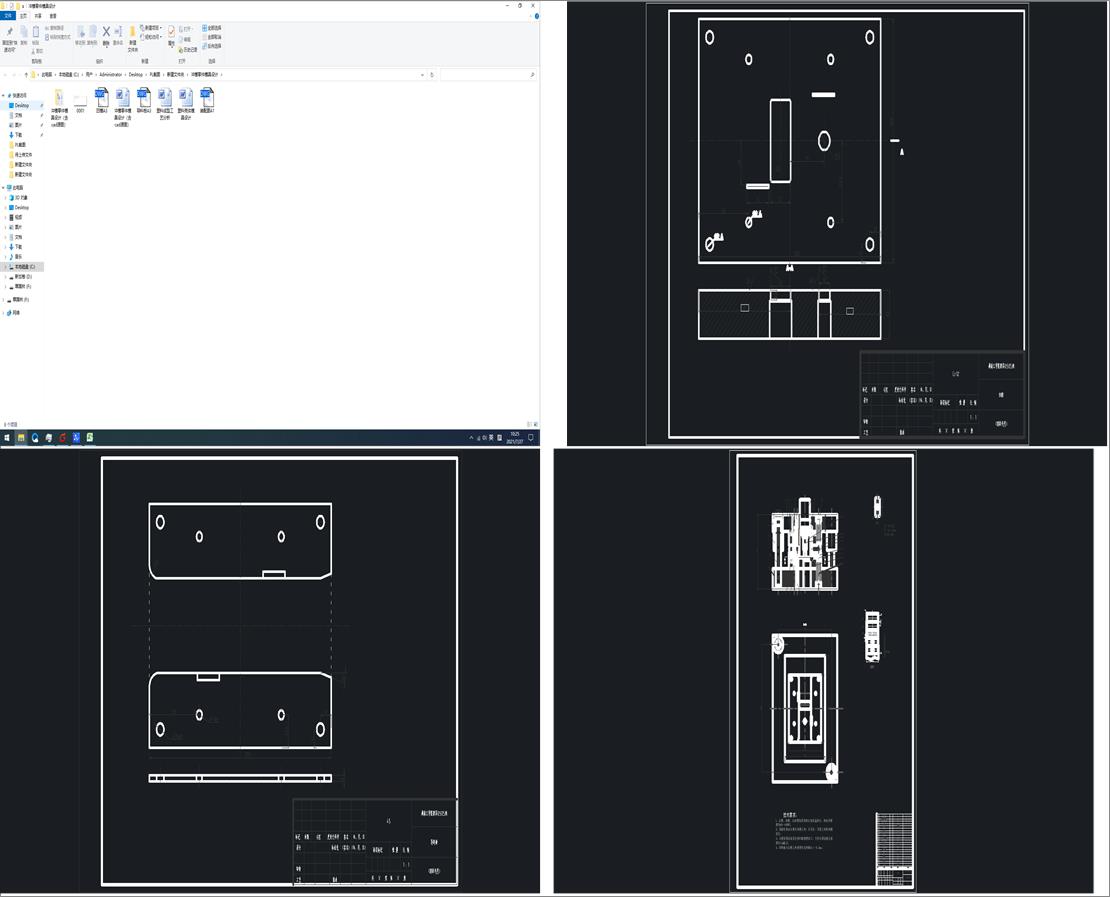Select the (D:) drive in the navigation pane

[23, 277]
